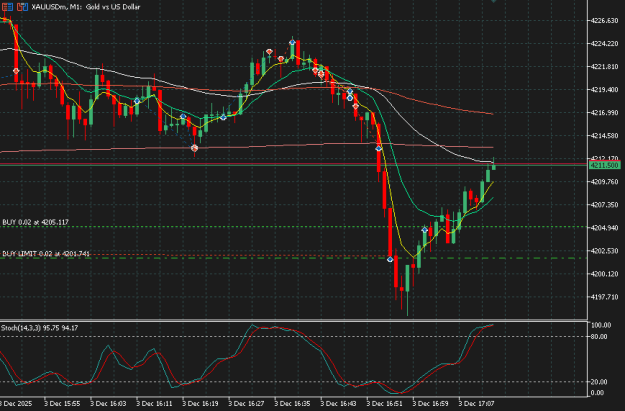Click the Stochastic scale value 0.00
Image resolution: width=625 pixels, height=411 pixels.
[597, 393]
